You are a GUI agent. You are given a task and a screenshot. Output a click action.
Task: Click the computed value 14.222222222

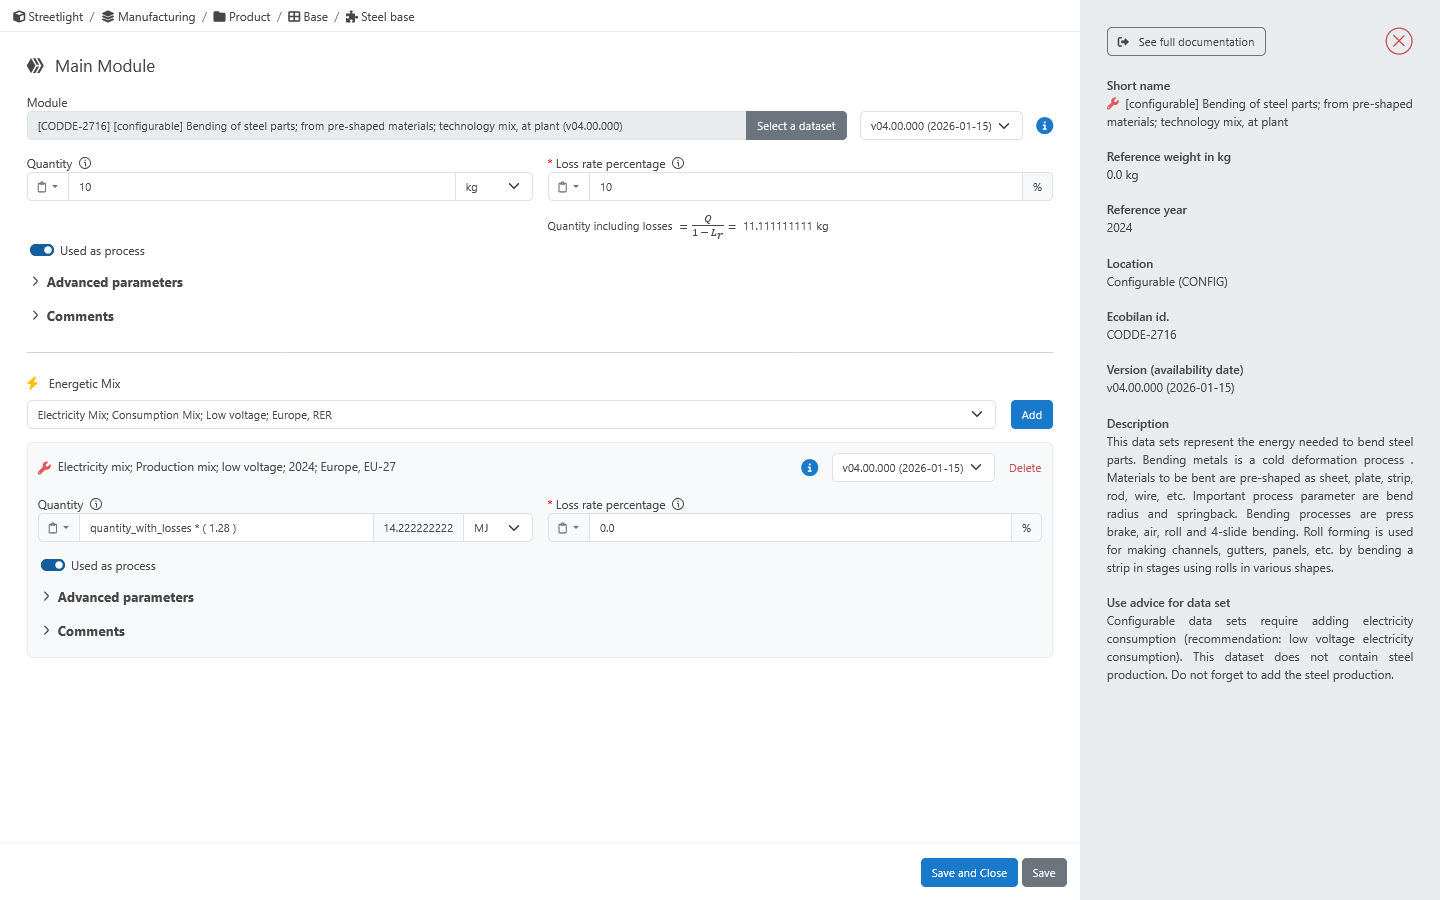418,528
